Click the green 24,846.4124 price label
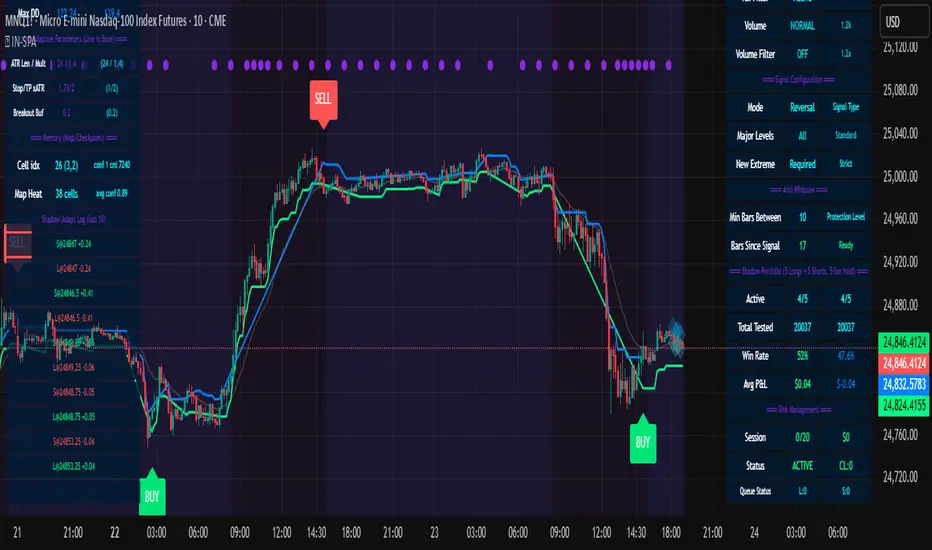The height and width of the screenshot is (550, 932). click(904, 342)
